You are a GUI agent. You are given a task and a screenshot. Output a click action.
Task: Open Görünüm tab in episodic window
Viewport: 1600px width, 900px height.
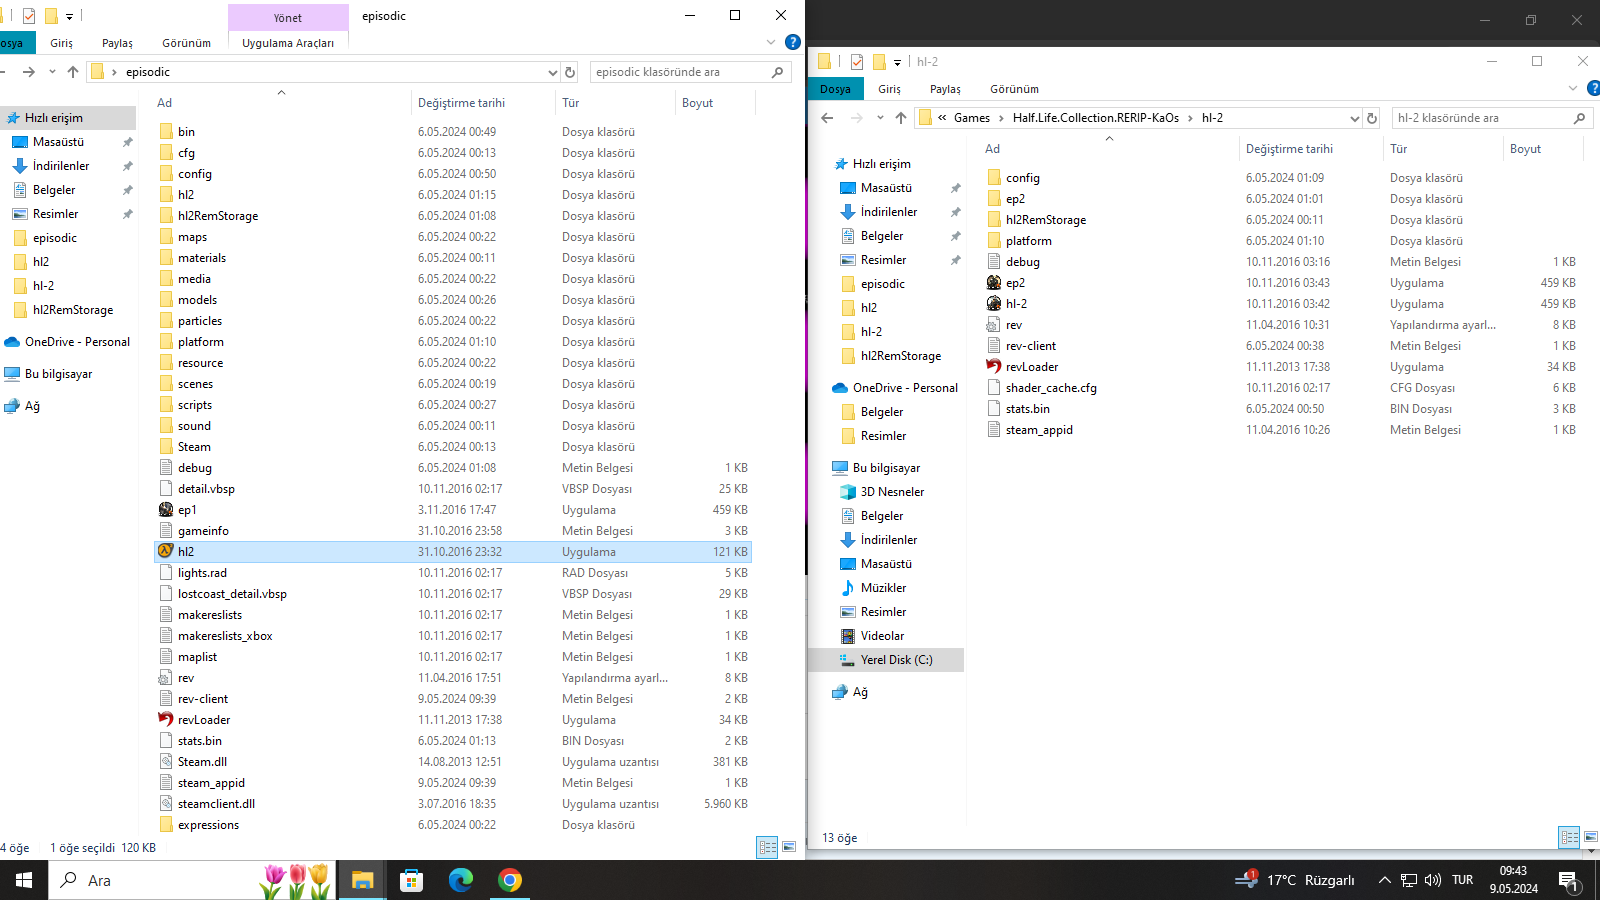point(187,43)
